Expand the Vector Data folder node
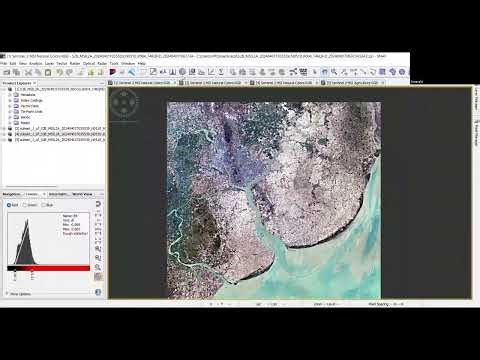 [x=10, y=106]
